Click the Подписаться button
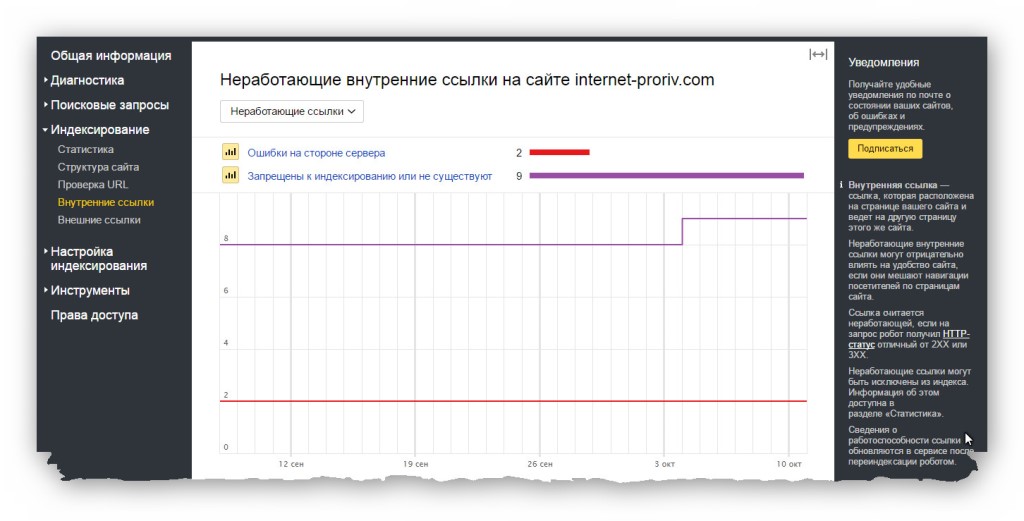 [x=885, y=149]
